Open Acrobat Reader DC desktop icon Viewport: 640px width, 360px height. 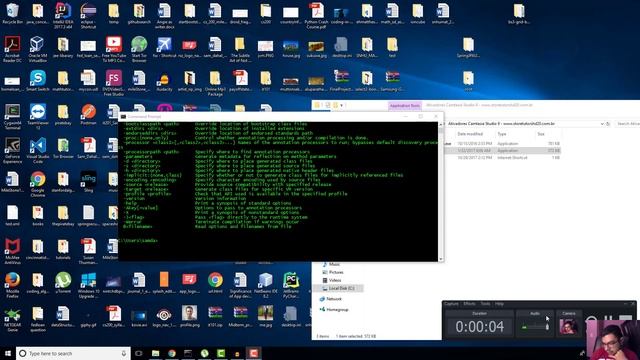[x=12, y=49]
